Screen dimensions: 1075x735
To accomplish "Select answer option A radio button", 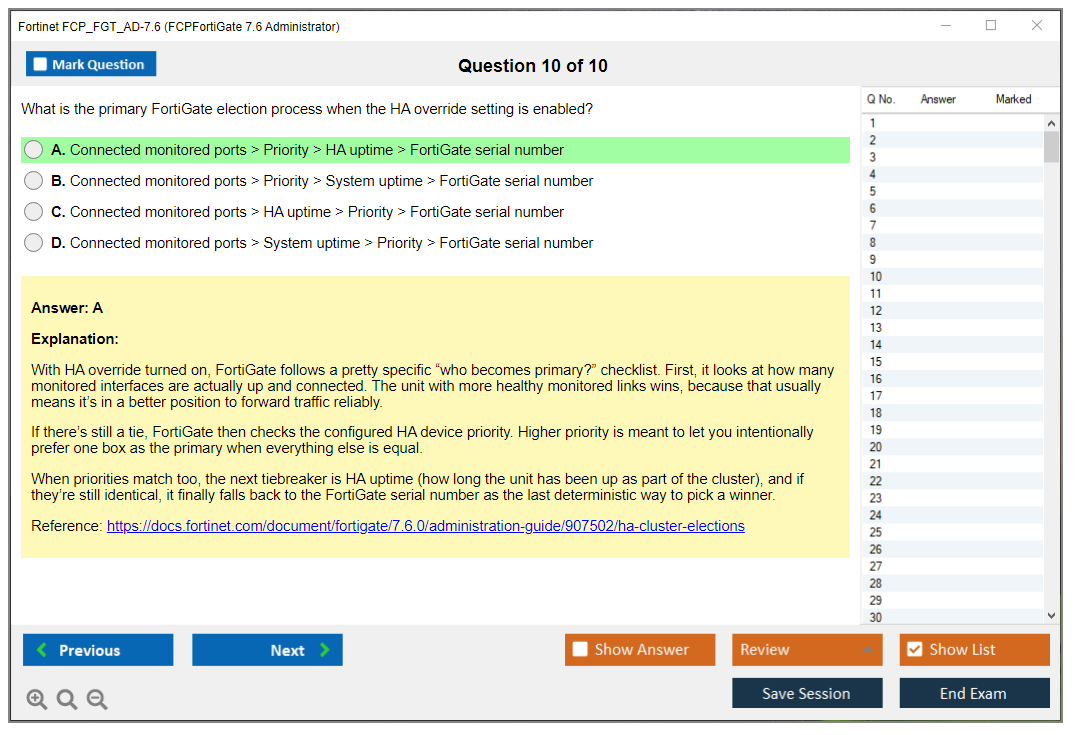I will pyautogui.click(x=33, y=149).
